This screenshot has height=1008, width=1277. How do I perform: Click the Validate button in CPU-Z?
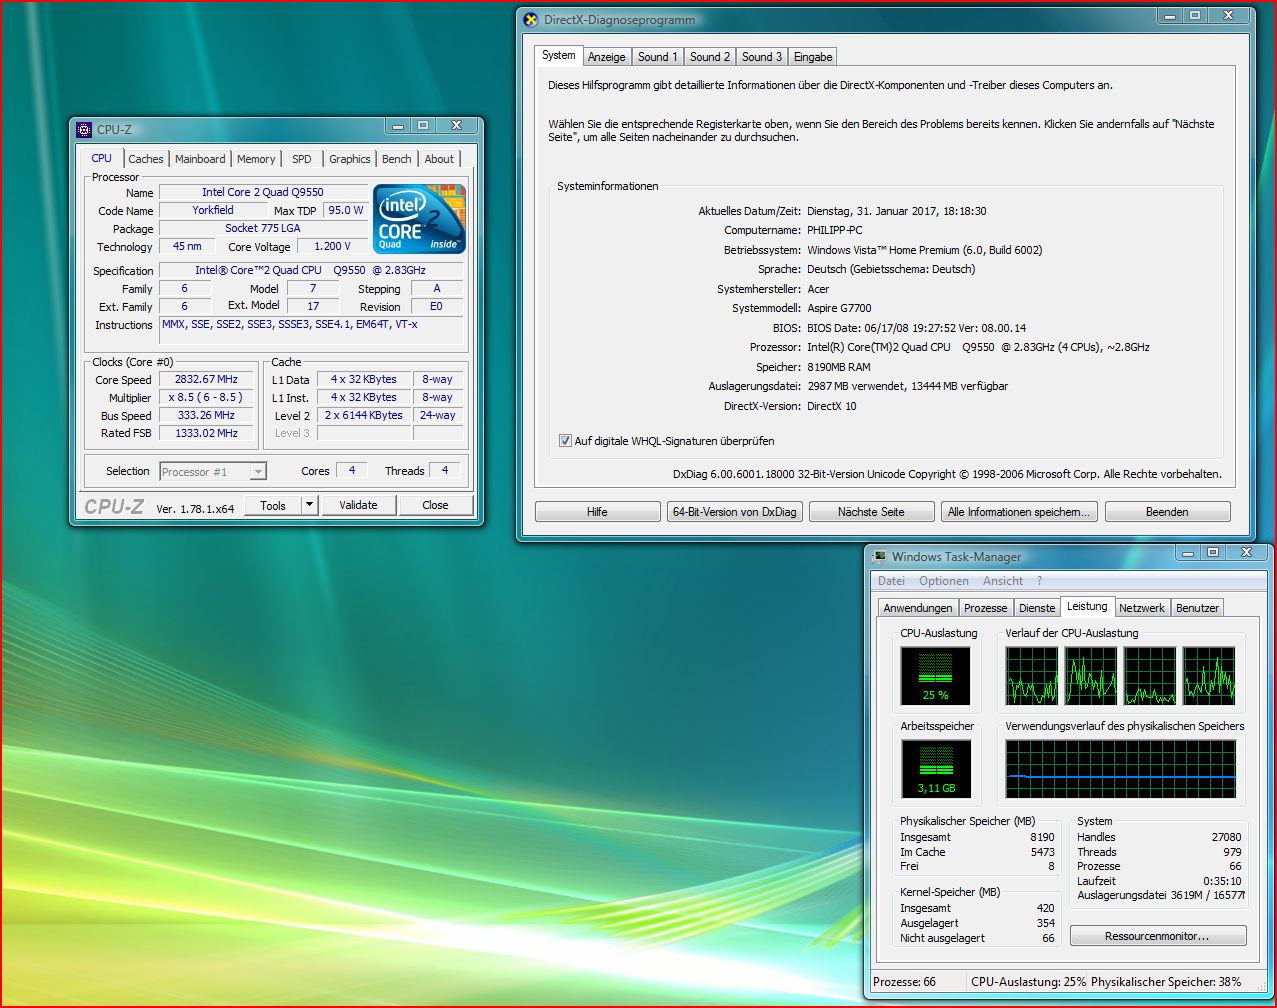tap(358, 505)
